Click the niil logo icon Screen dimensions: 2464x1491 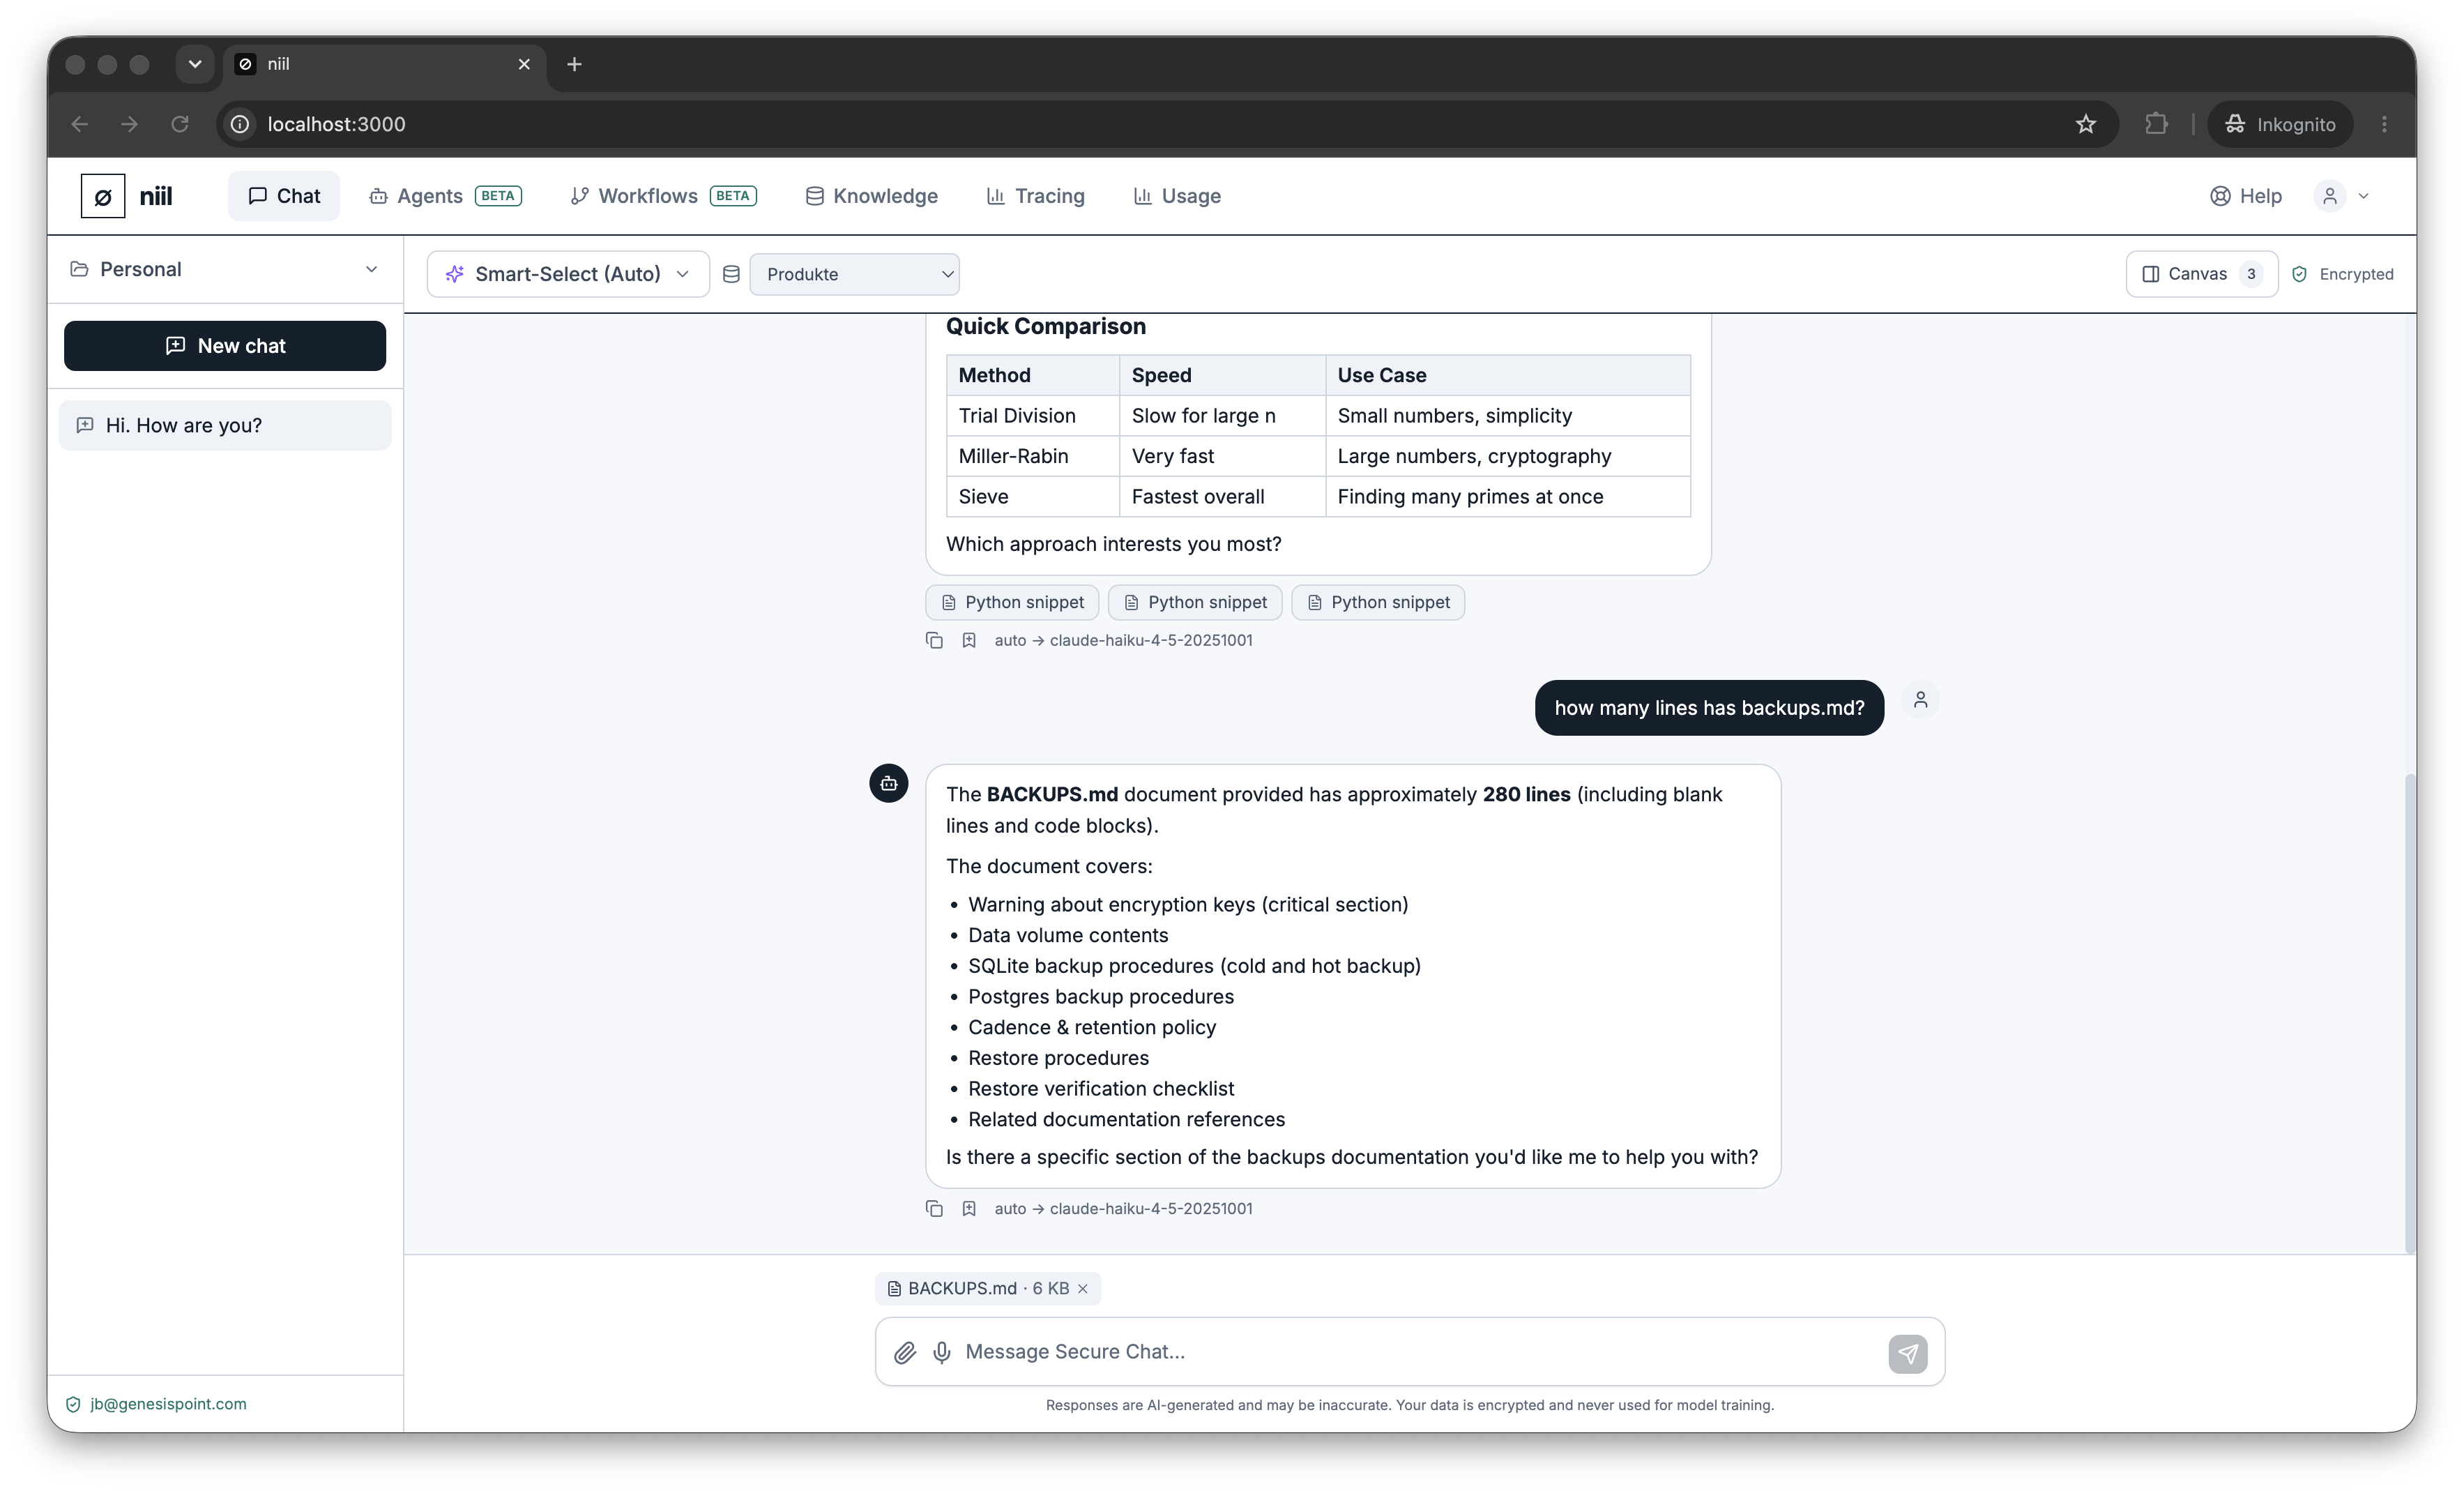tap(103, 196)
